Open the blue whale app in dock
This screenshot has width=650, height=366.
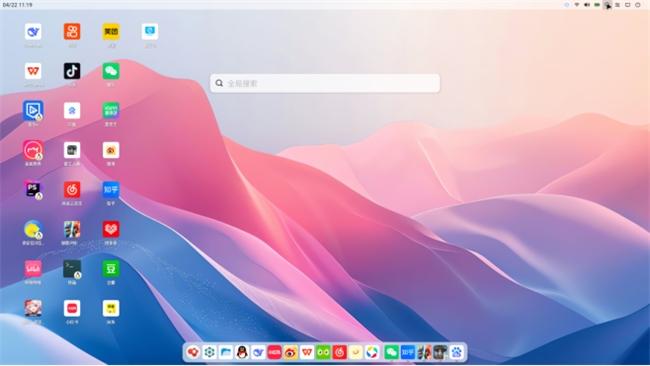click(258, 352)
